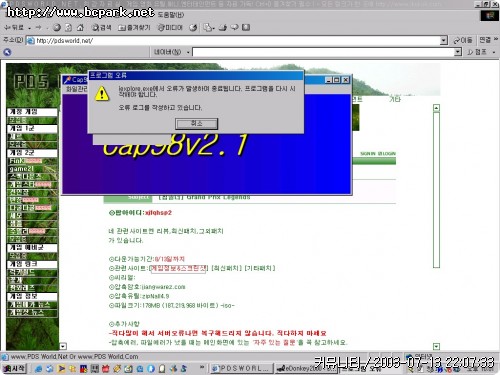This screenshot has height=375, width=500.
Task: Click the yellow warning icon in error dialog
Action: tap(102, 94)
